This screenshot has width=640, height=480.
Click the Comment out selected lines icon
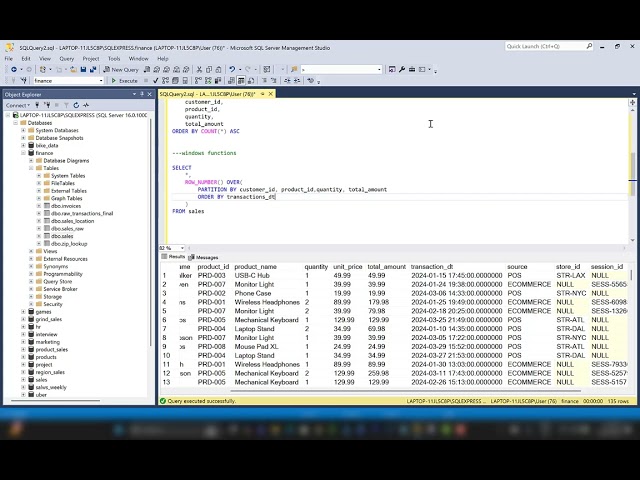(x=264, y=81)
